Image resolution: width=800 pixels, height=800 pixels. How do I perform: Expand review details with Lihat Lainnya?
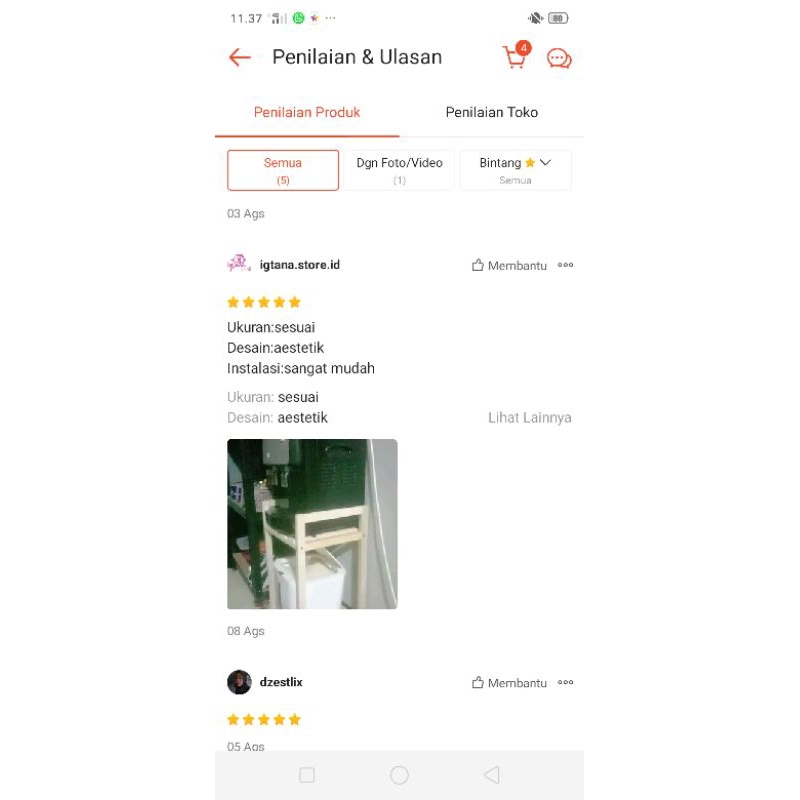pos(530,418)
